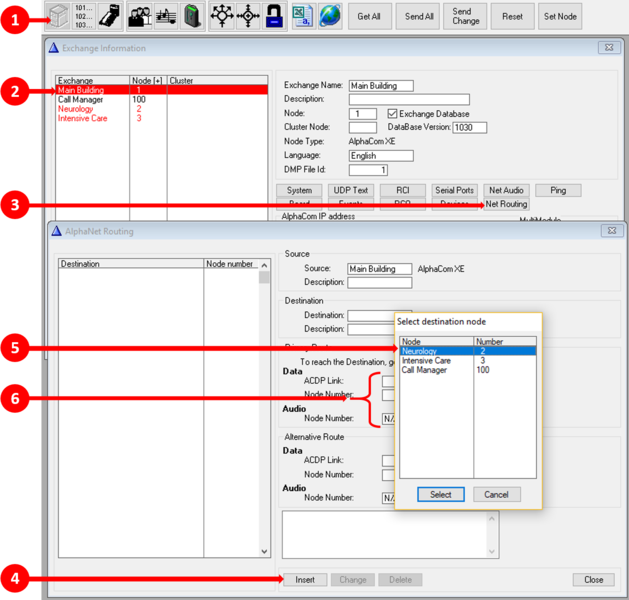Select Intensive Care in destination popup
The width and height of the screenshot is (629, 600).
(468, 361)
